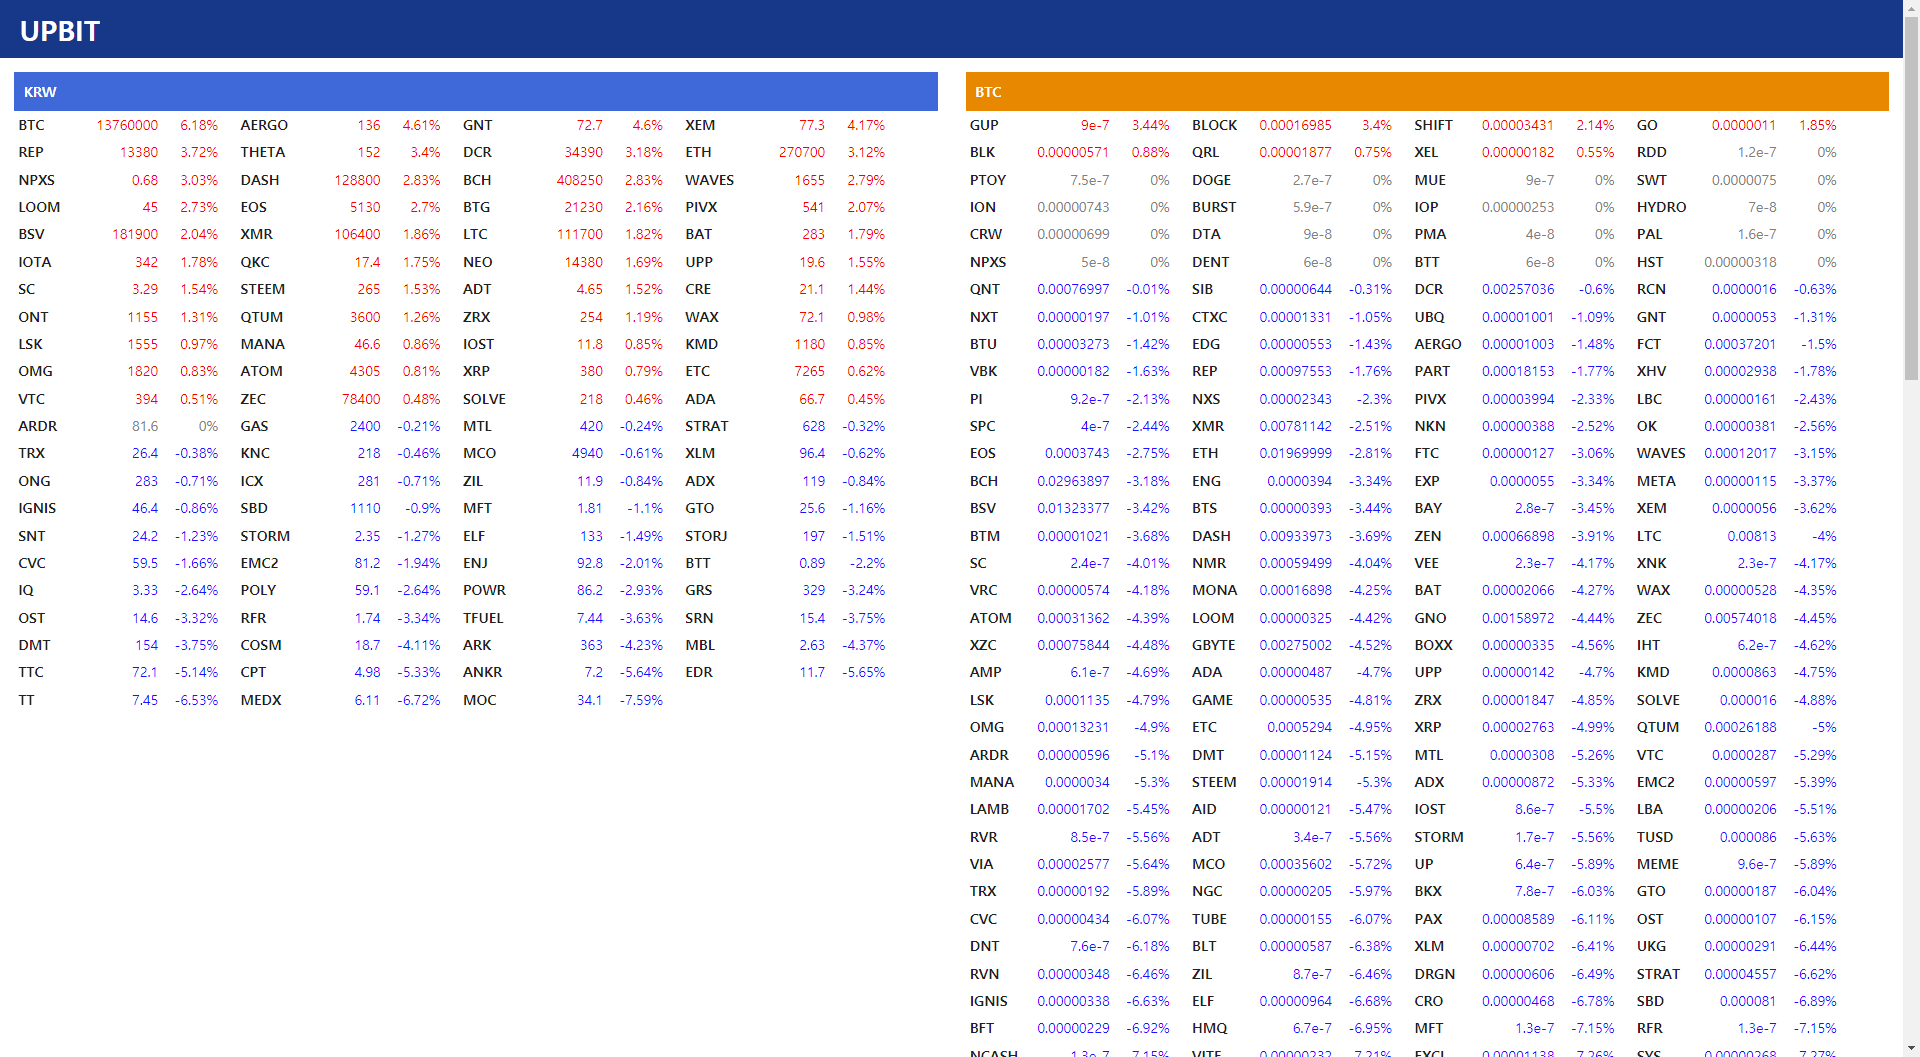Click the DRGN ticker
This screenshot has width=1920, height=1057.
(1435, 974)
